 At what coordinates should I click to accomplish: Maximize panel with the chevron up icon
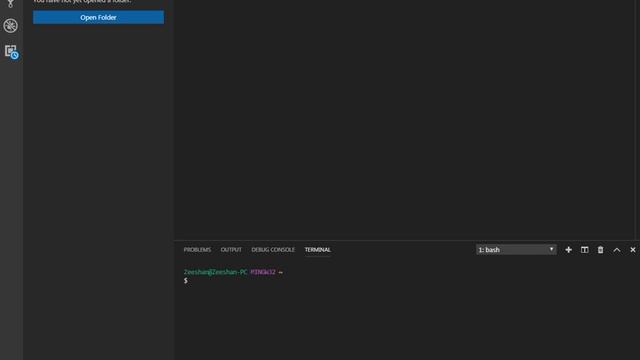click(617, 250)
